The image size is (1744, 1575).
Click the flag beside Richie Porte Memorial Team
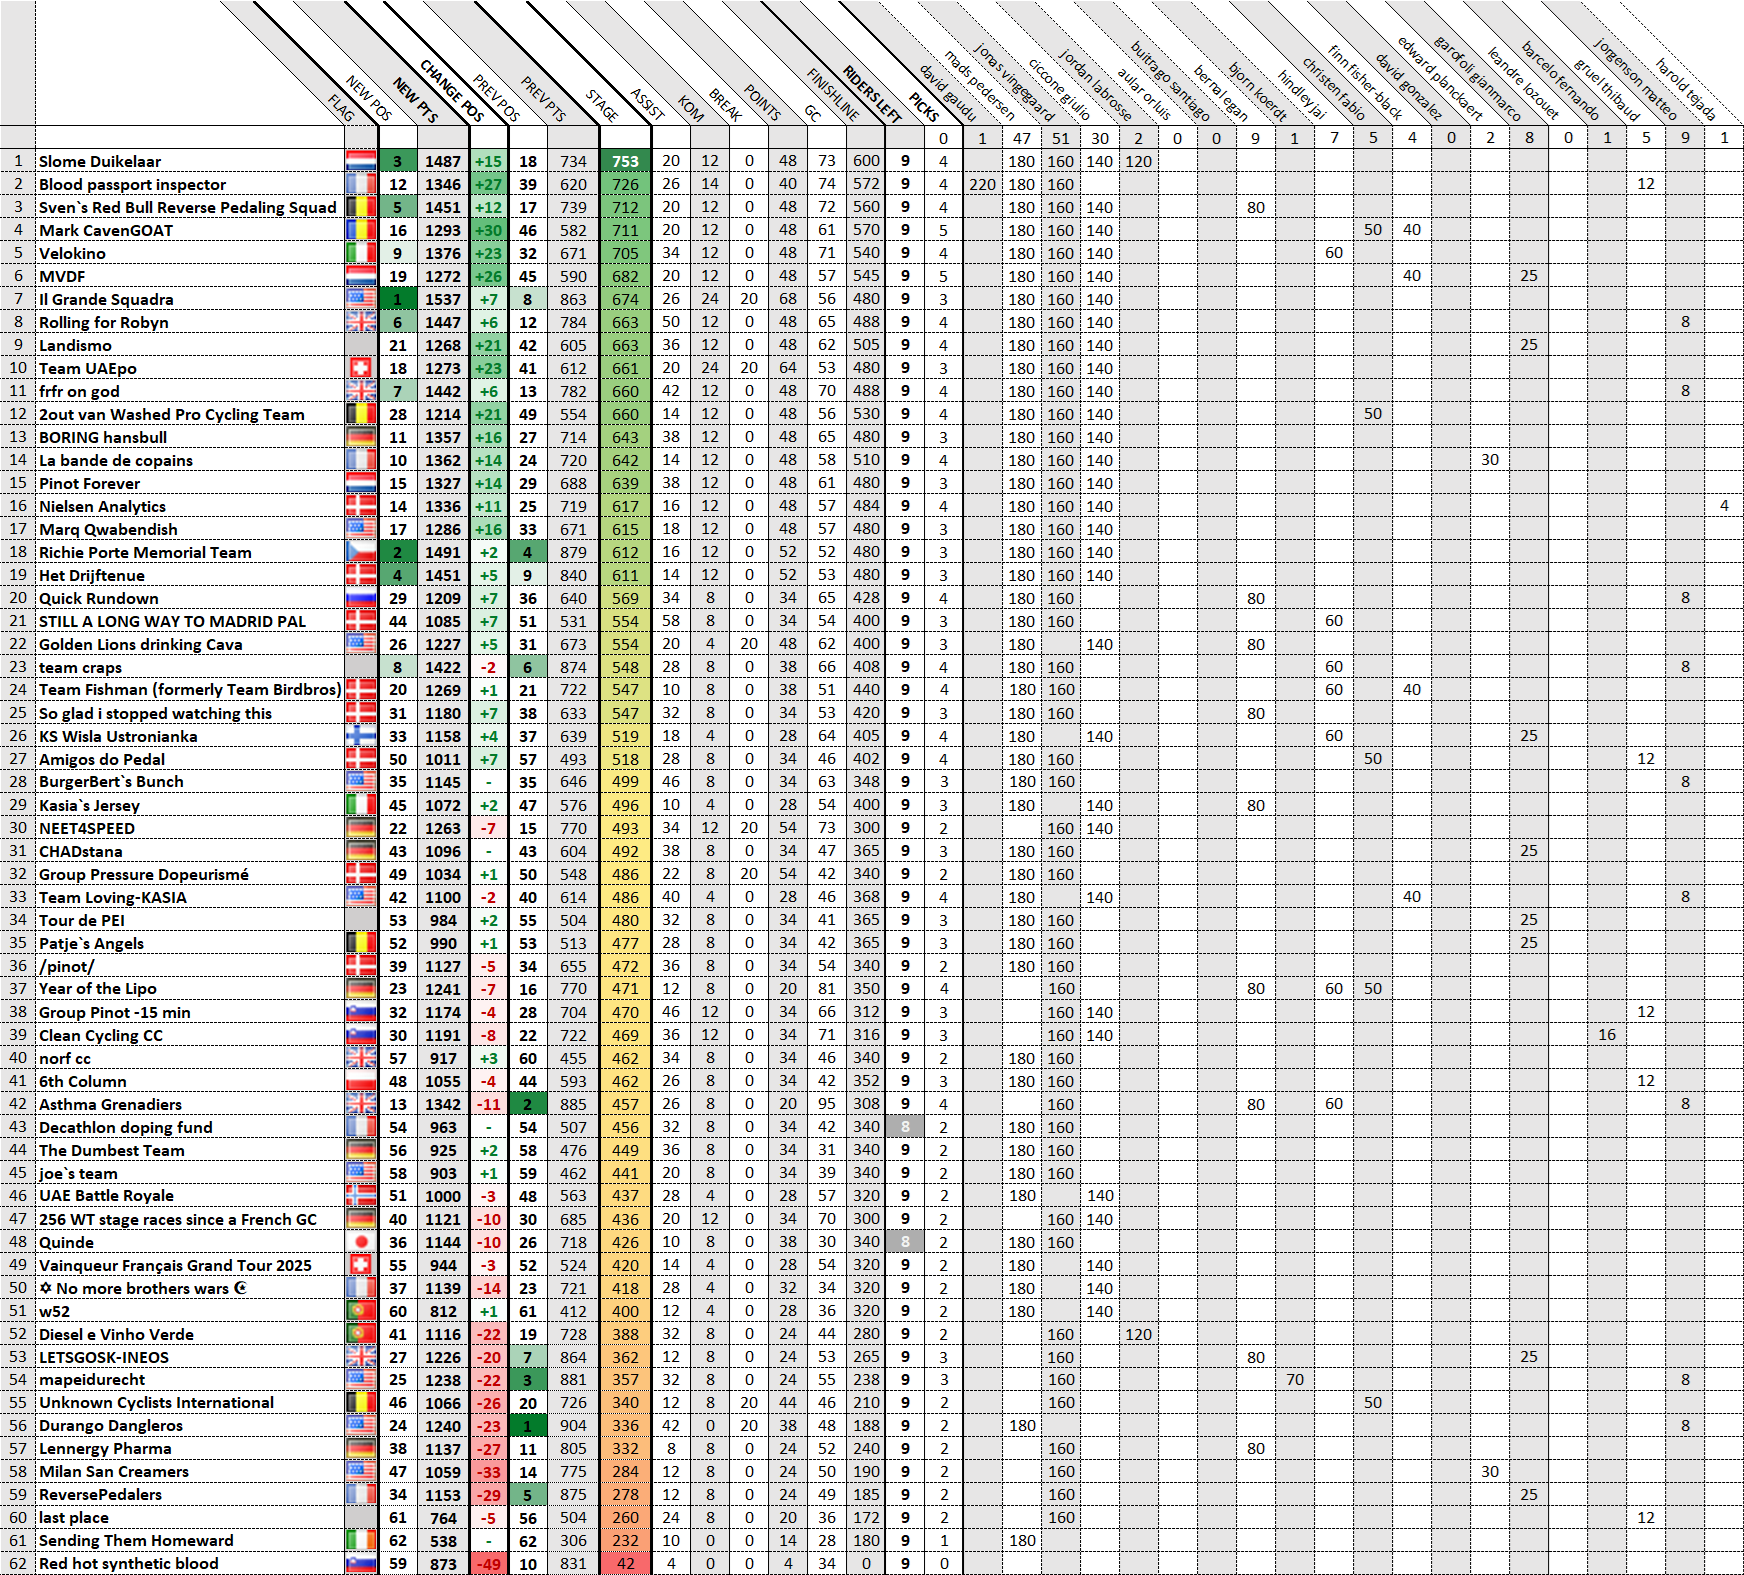pyautogui.click(x=361, y=552)
